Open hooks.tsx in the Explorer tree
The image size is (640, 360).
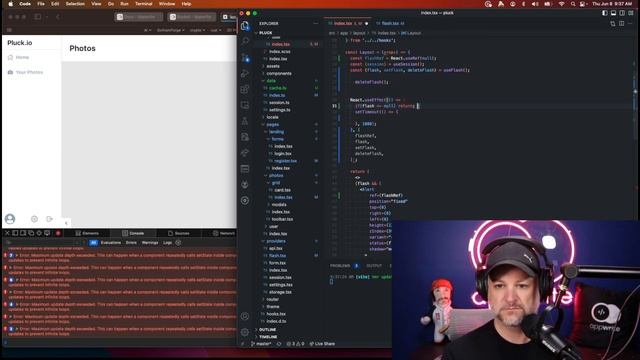[x=276, y=314]
